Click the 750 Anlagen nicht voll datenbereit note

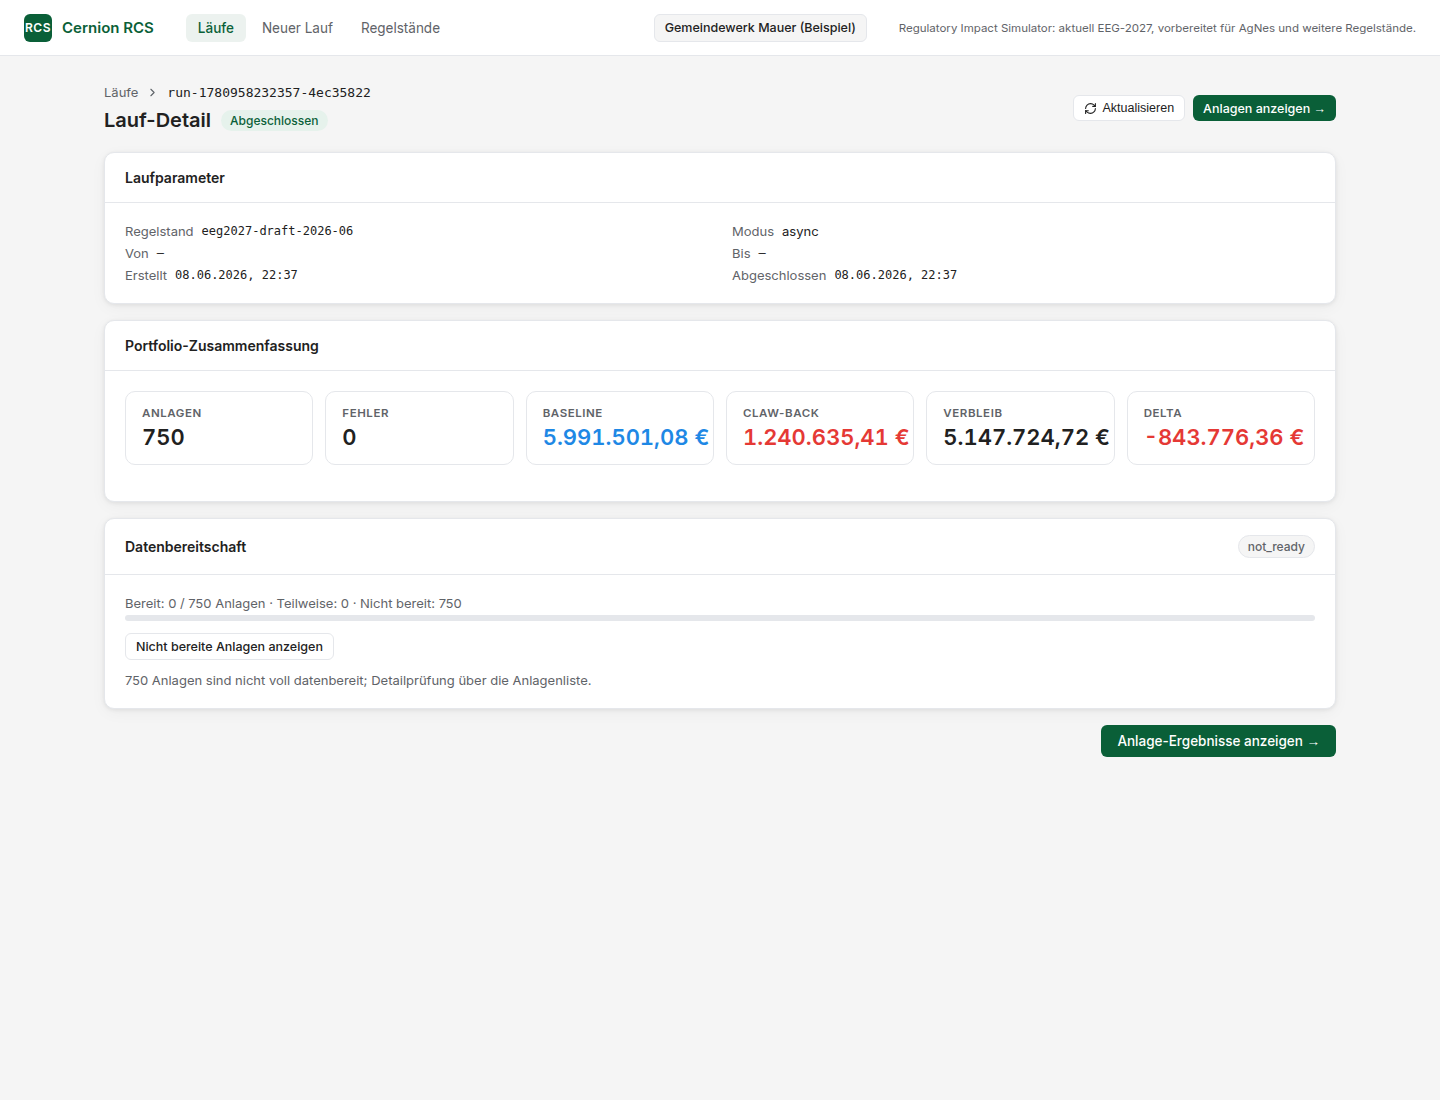point(358,681)
